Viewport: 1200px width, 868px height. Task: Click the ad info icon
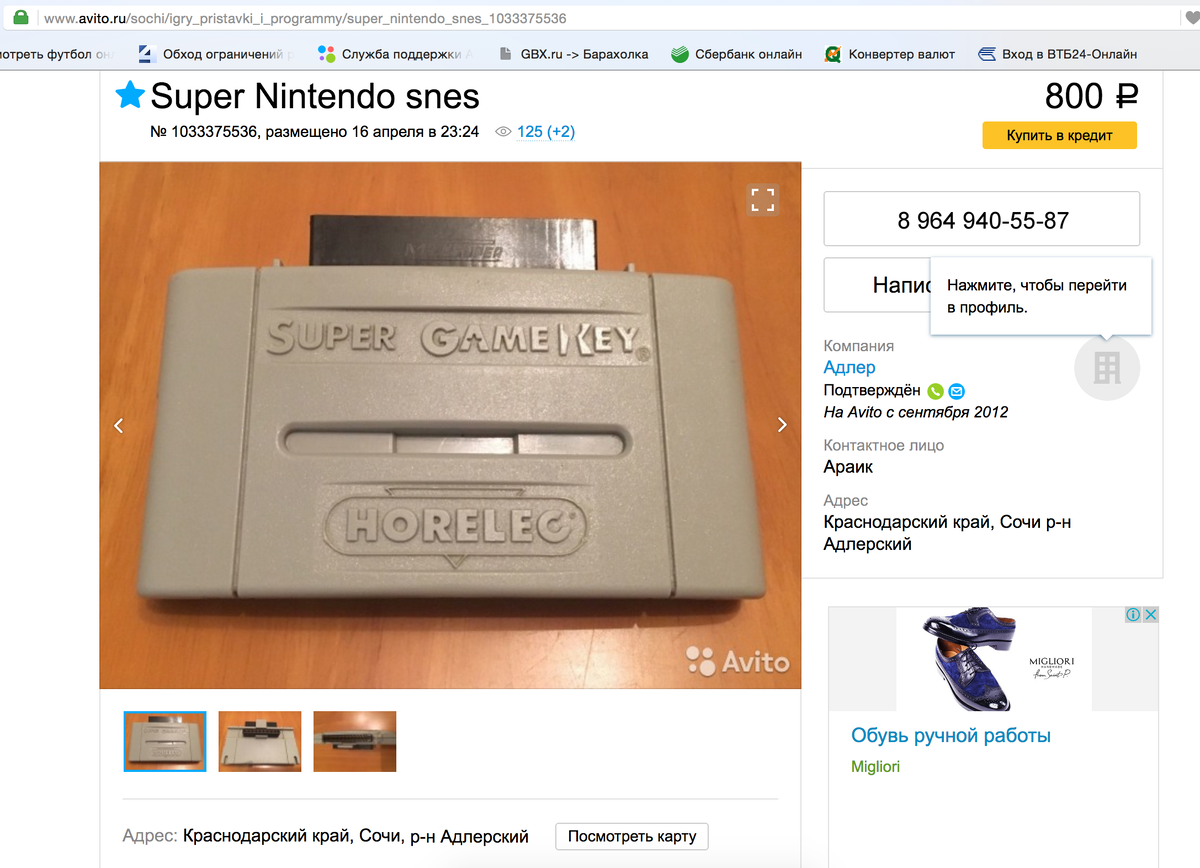1133,615
